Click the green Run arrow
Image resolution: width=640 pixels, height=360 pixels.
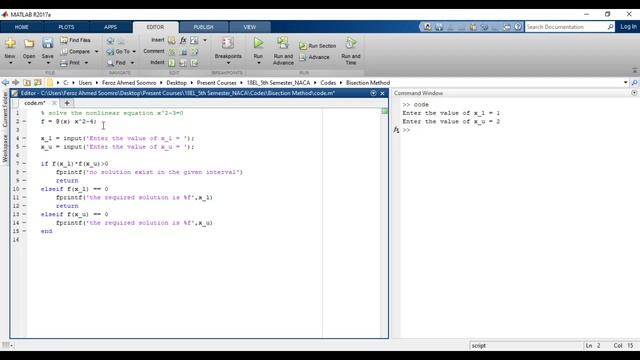[x=258, y=43]
